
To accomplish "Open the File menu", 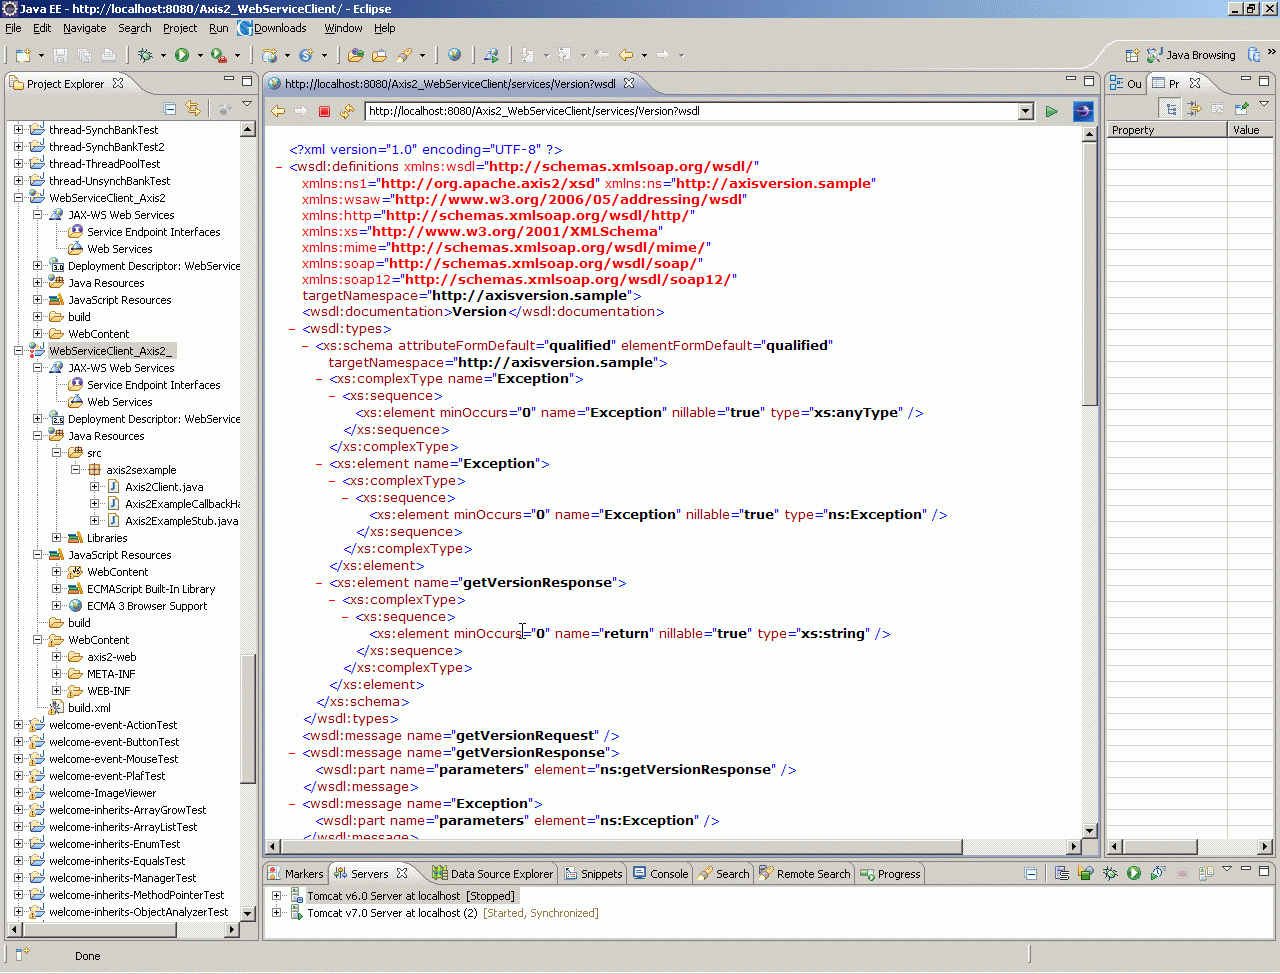I will click(13, 28).
